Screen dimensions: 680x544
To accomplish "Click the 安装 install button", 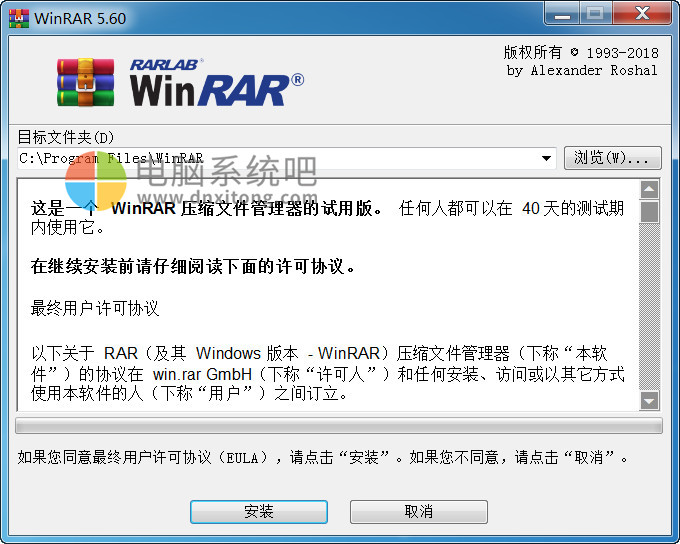I will click(x=258, y=511).
